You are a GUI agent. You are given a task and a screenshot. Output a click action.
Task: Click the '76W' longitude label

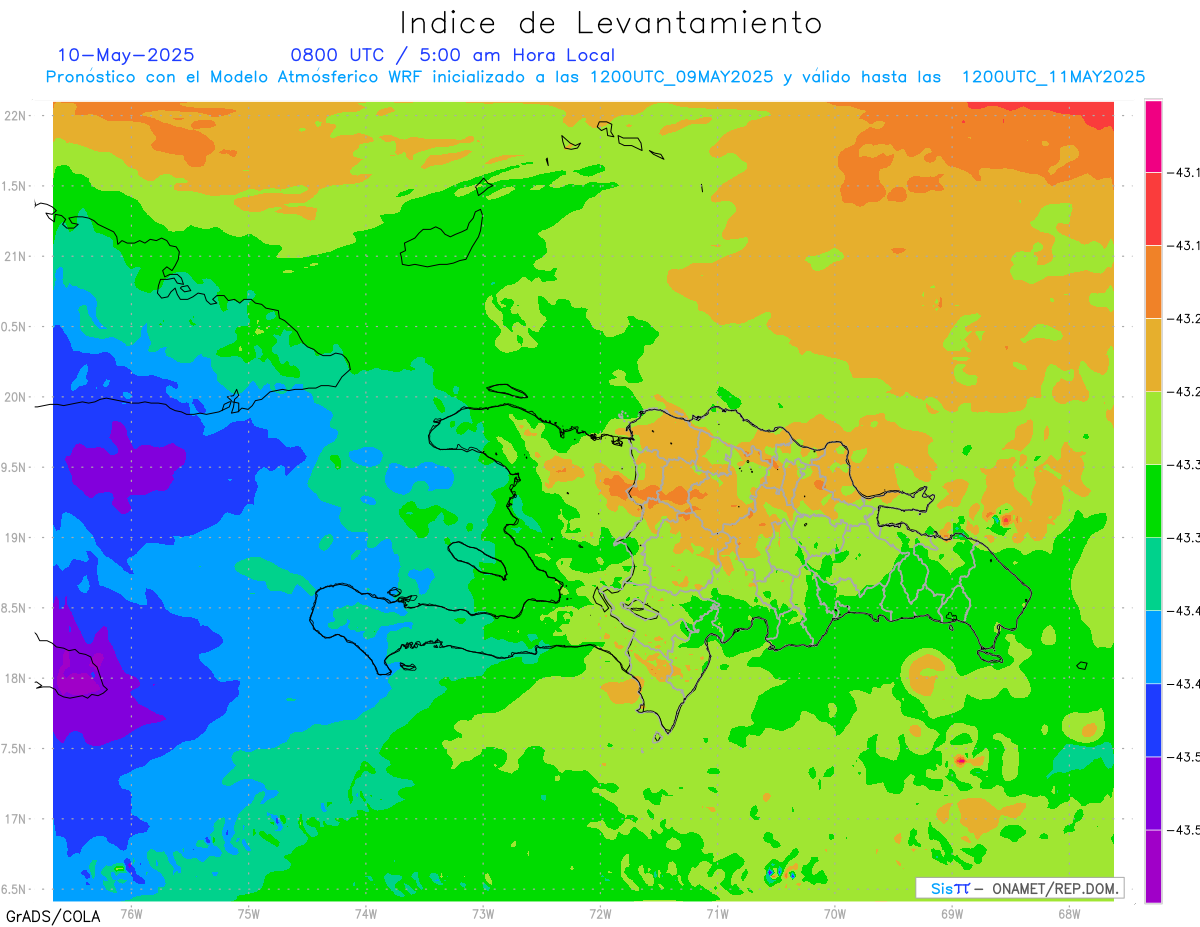[131, 912]
